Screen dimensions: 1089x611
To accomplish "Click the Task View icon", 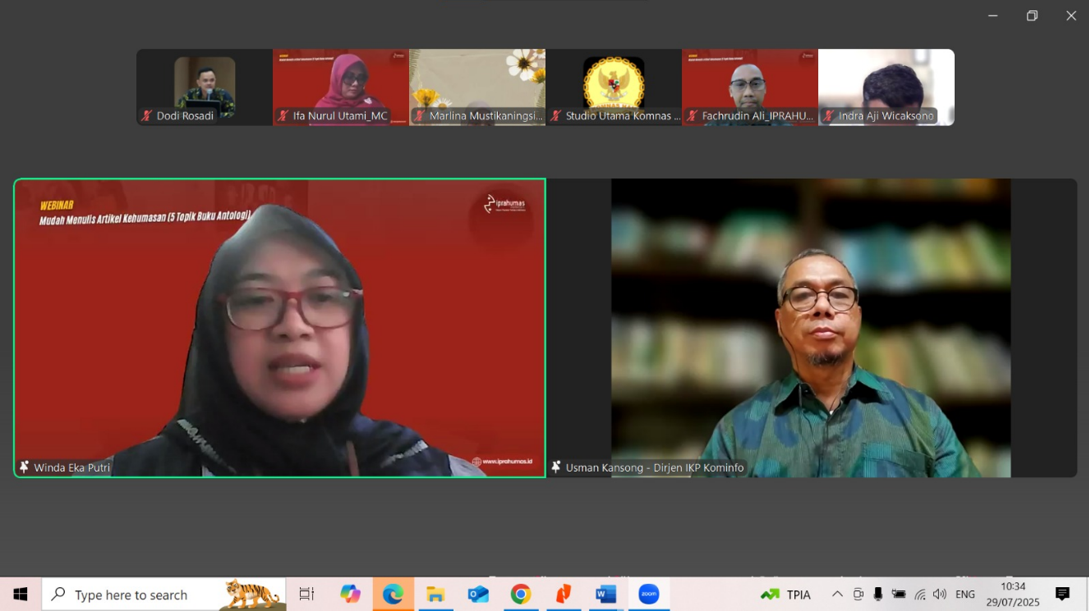I will [x=307, y=594].
